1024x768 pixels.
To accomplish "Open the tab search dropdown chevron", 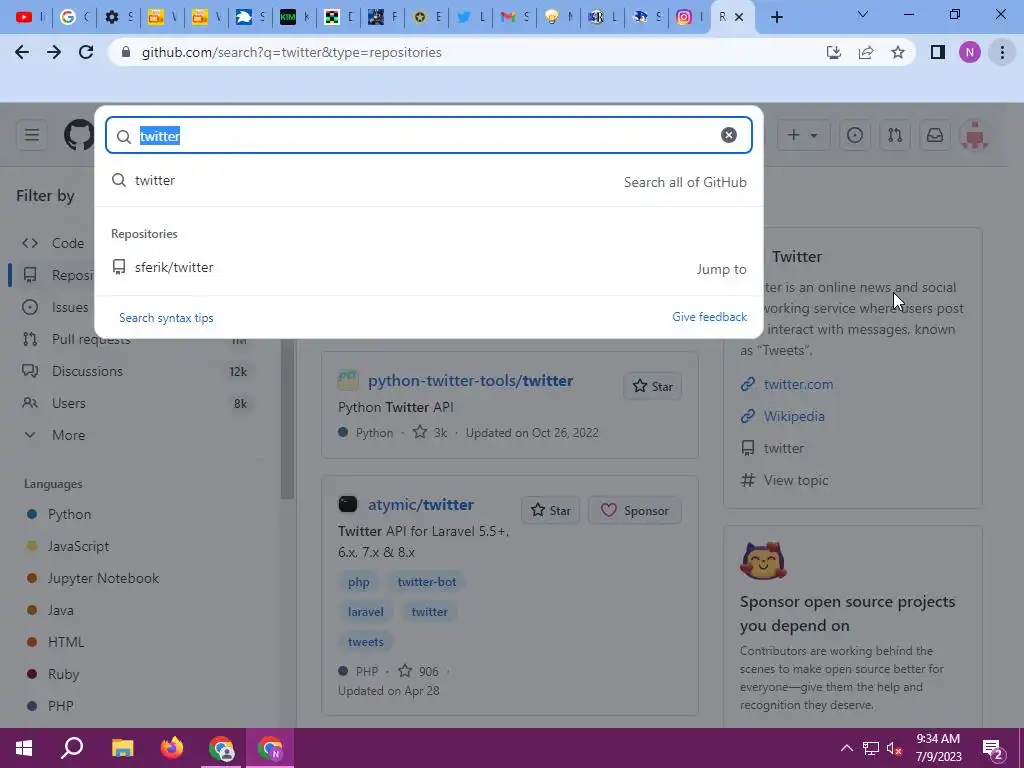I will coord(863,14).
